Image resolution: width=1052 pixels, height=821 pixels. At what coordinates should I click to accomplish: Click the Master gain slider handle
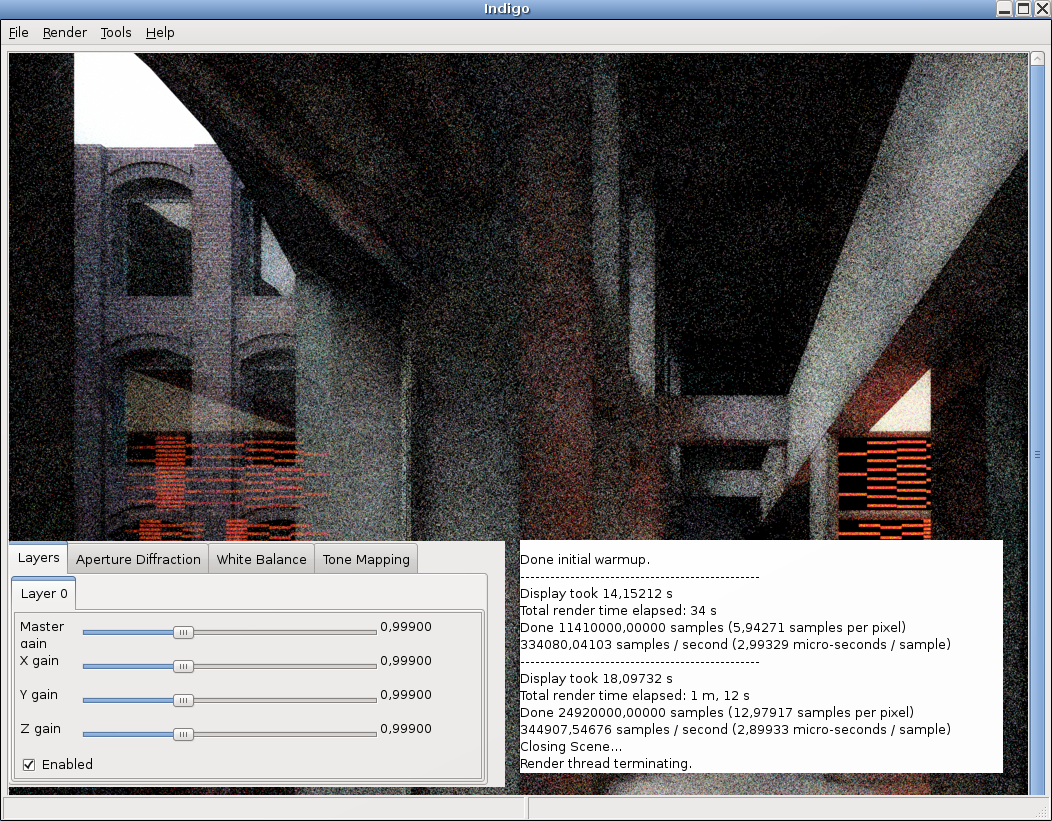pyautogui.click(x=182, y=633)
